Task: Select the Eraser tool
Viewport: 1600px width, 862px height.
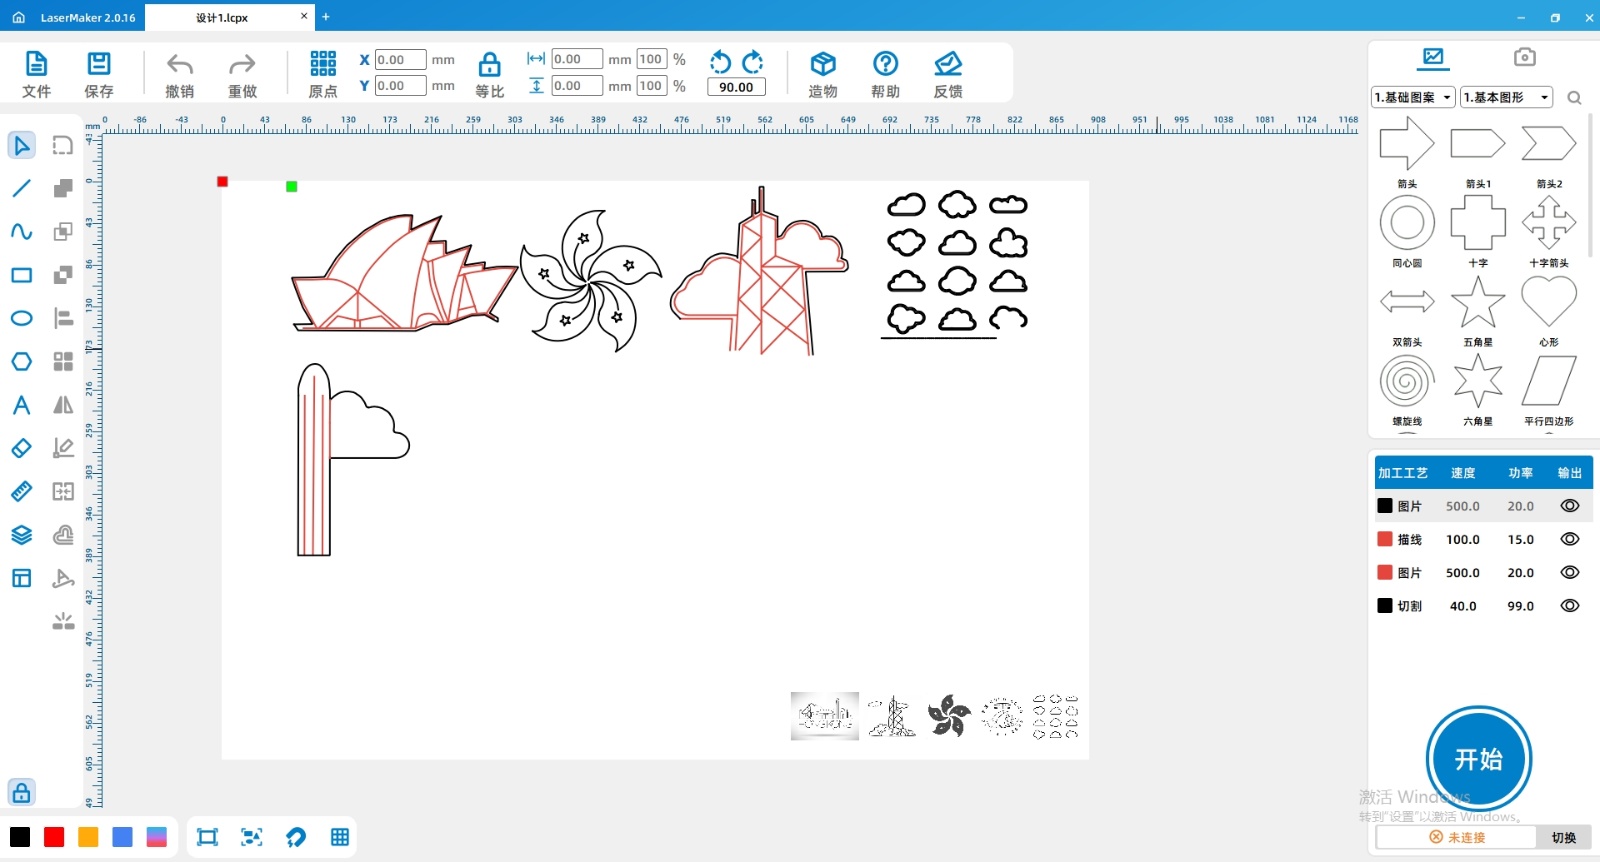Action: click(x=21, y=448)
